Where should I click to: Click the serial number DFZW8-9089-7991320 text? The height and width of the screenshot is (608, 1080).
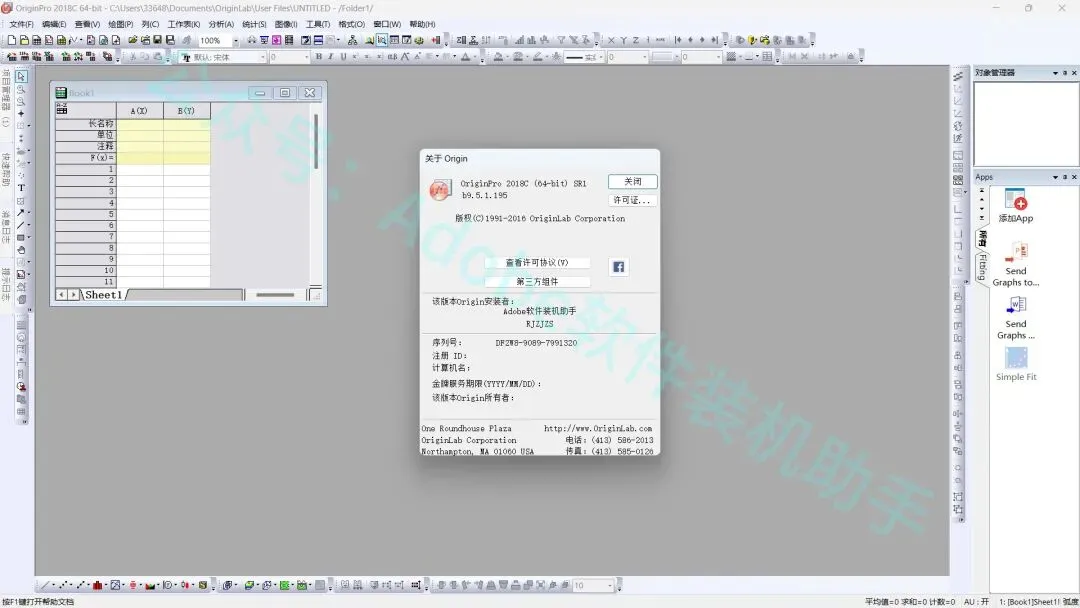(536, 343)
